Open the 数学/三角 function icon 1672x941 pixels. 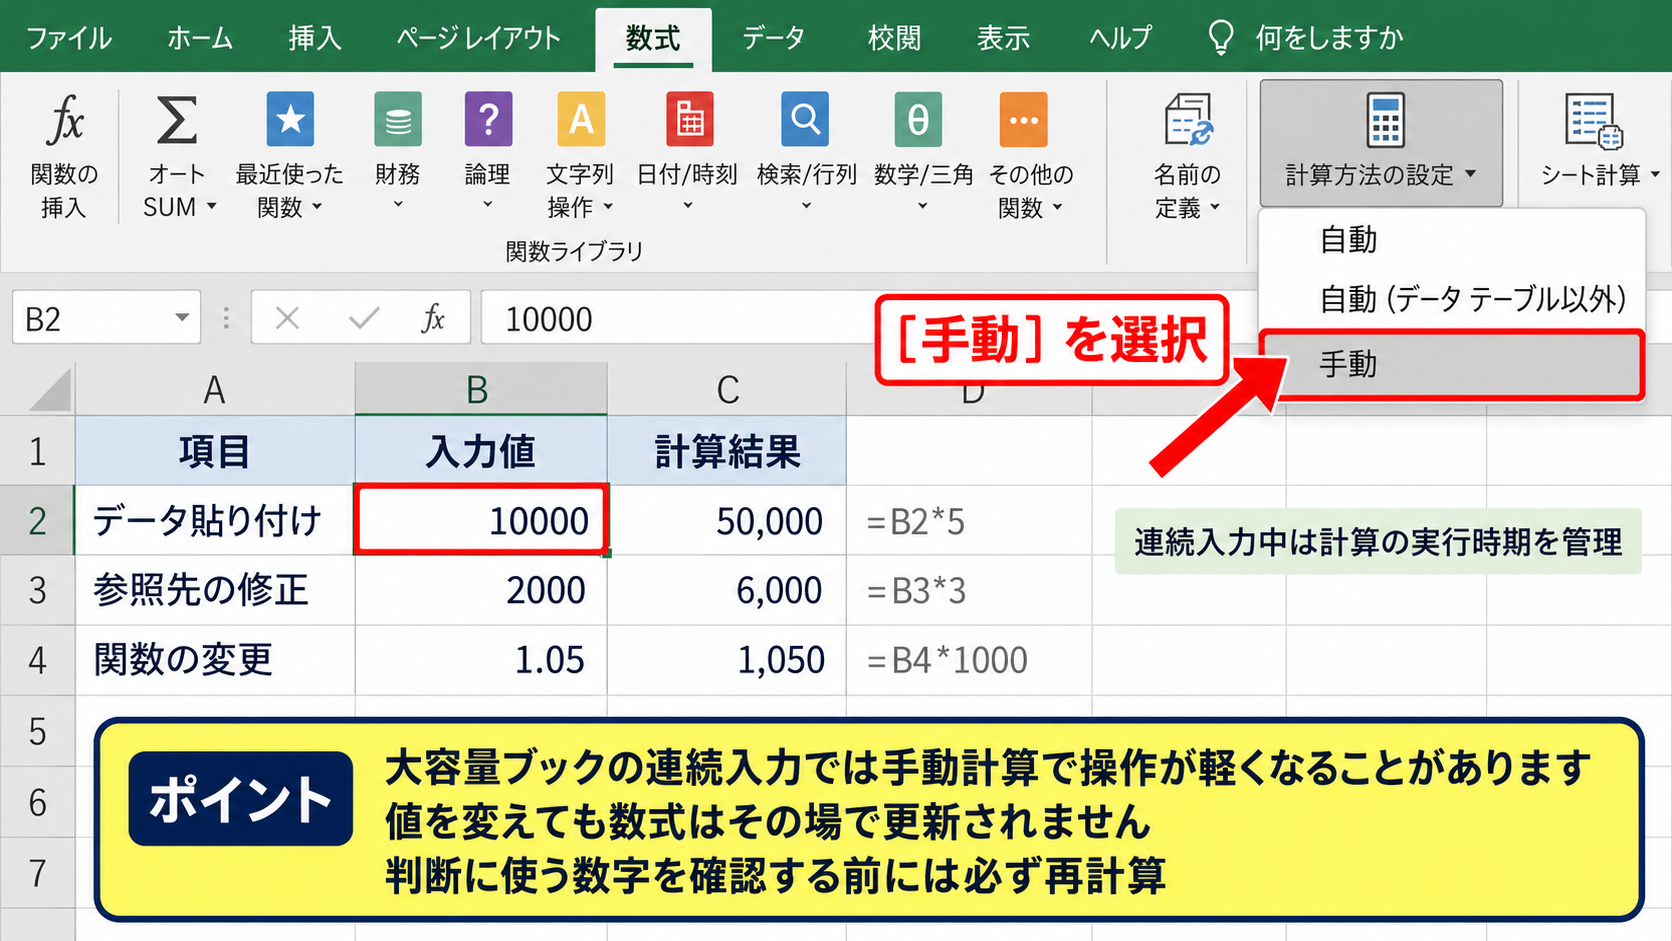click(918, 119)
